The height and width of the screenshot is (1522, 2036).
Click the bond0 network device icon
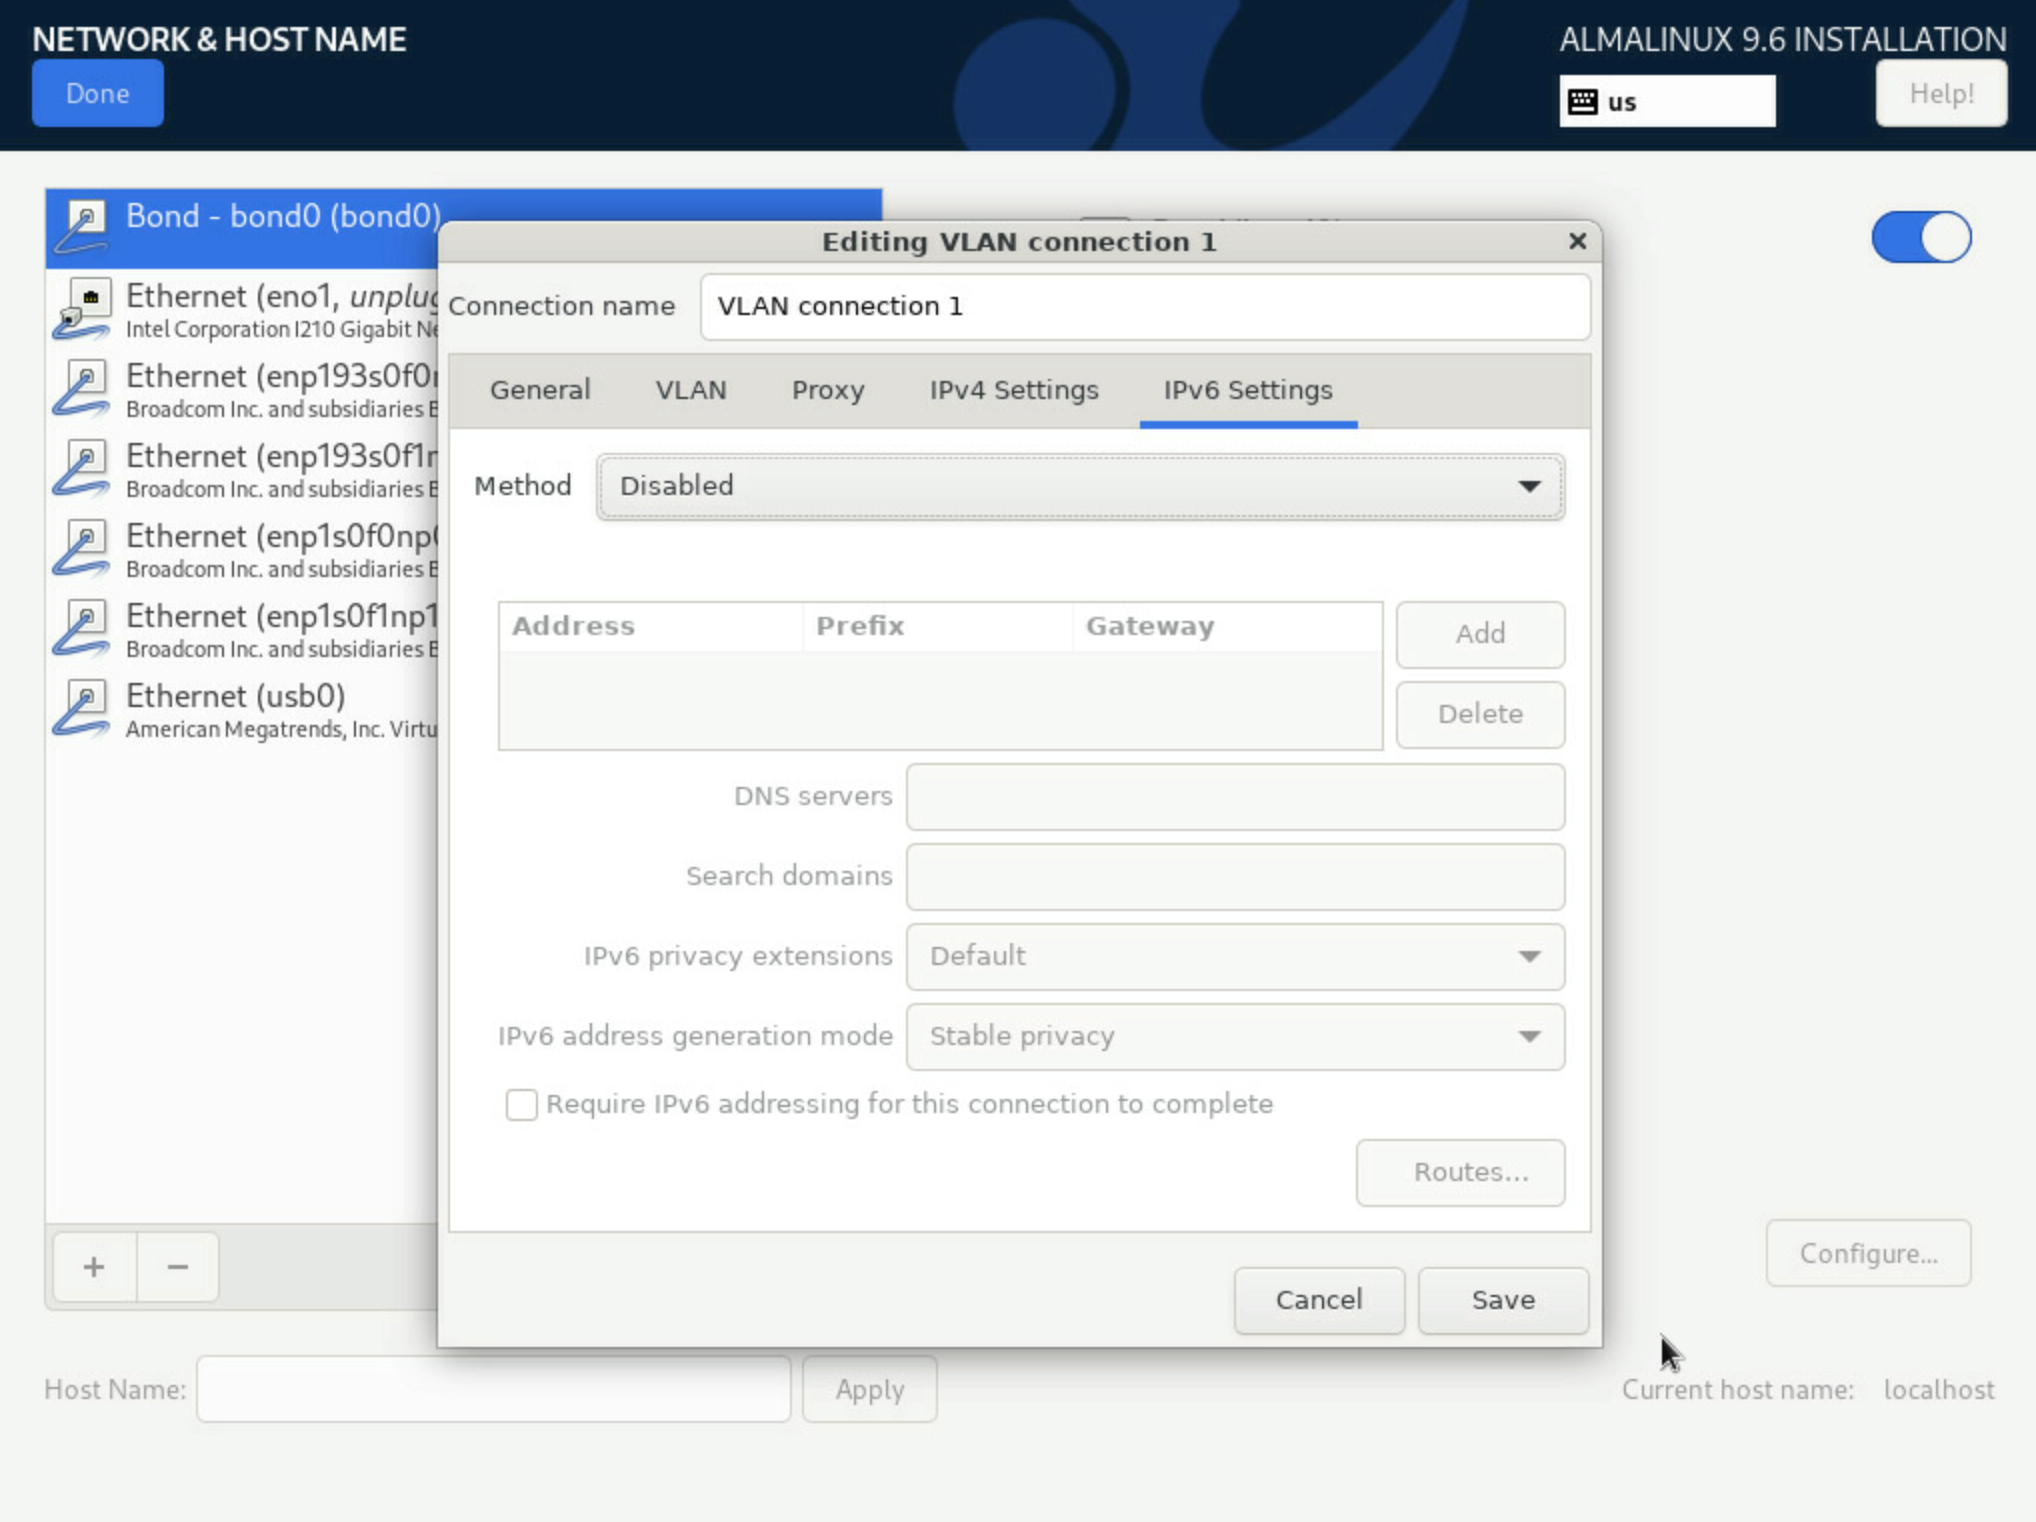coord(82,226)
